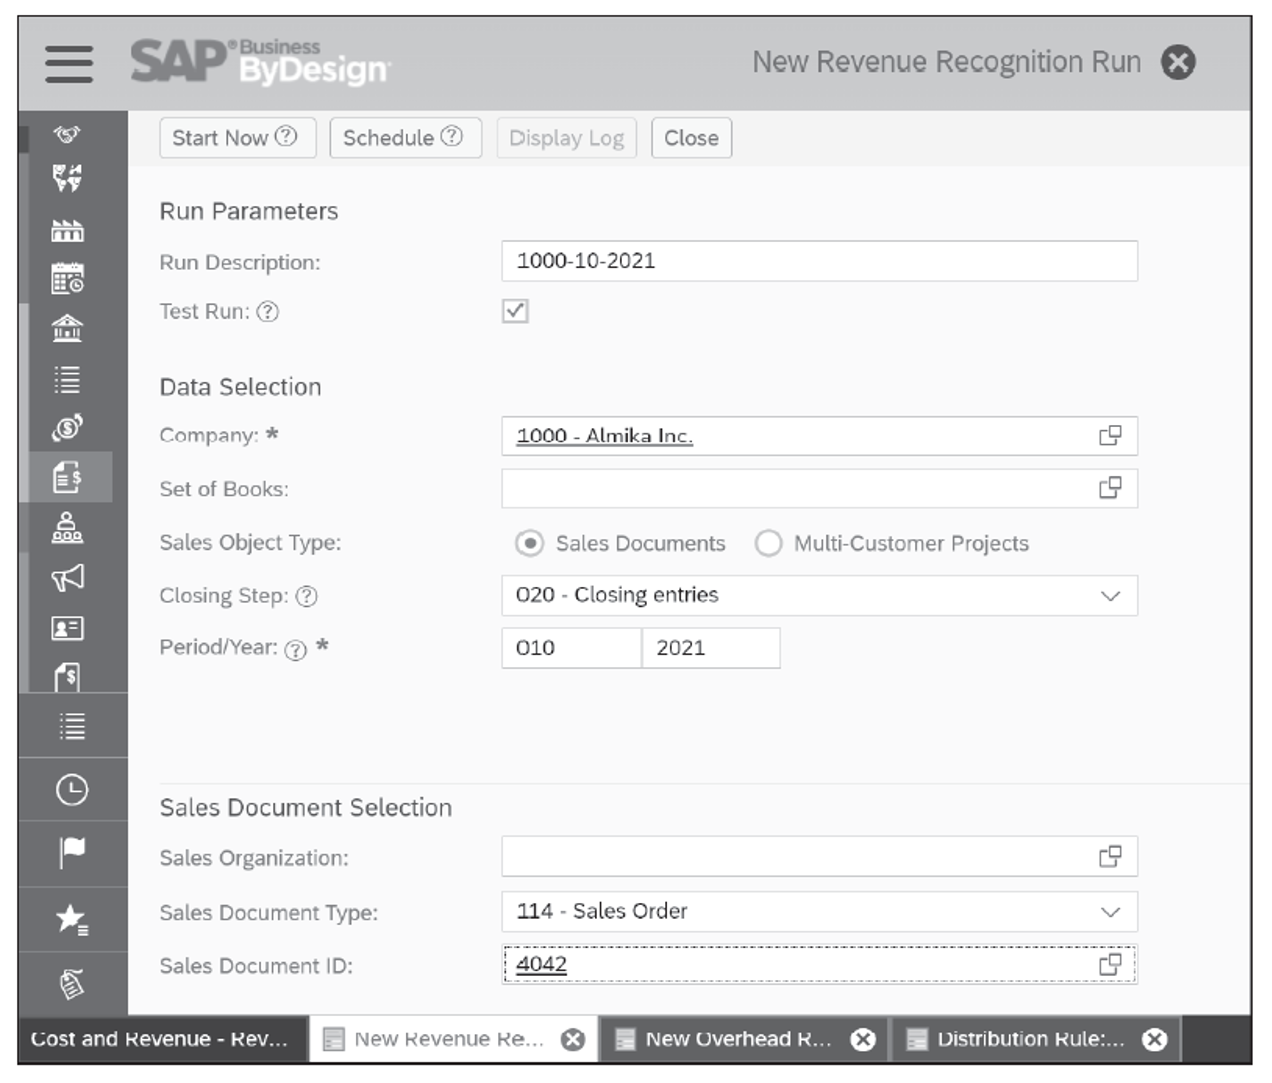Expand the Sales Document Type dropdown
The width and height of the screenshot is (1272, 1083).
pos(1113,911)
